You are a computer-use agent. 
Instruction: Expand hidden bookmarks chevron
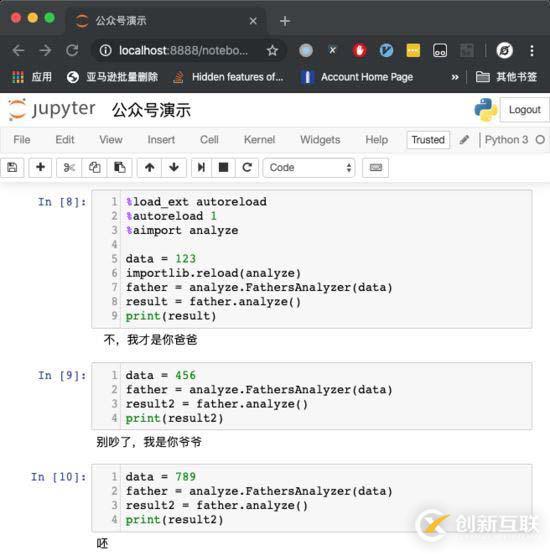coord(455,77)
